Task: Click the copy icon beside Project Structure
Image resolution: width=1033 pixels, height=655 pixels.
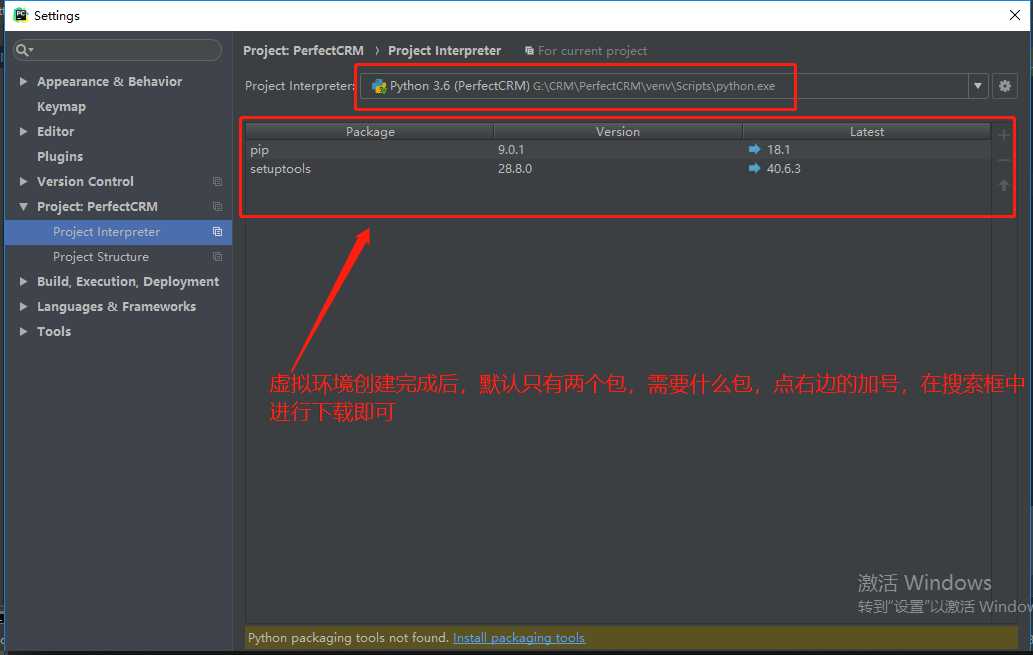Action: coord(217,256)
